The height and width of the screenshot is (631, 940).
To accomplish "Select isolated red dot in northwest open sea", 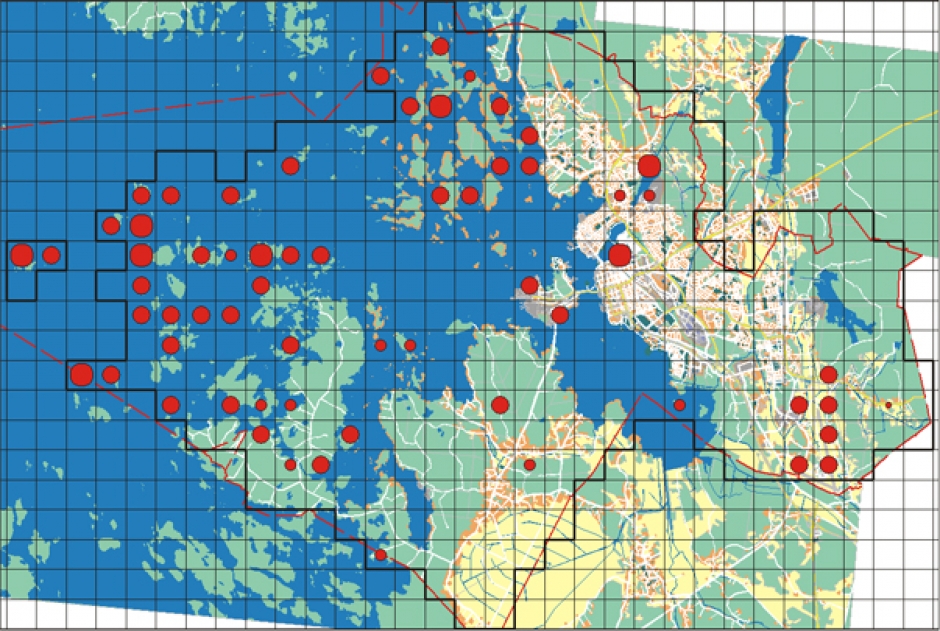I will tap(290, 165).
